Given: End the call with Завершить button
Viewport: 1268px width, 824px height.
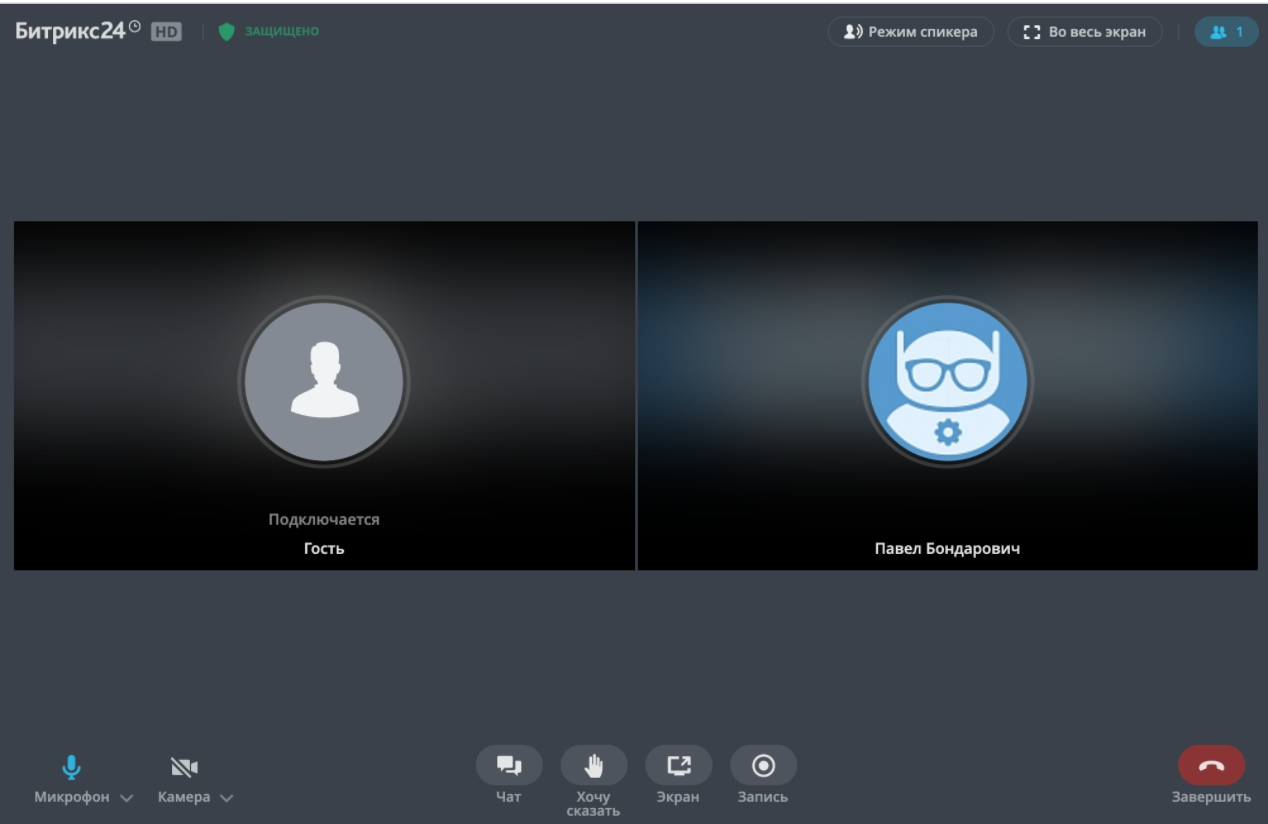Looking at the screenshot, I should [1212, 766].
